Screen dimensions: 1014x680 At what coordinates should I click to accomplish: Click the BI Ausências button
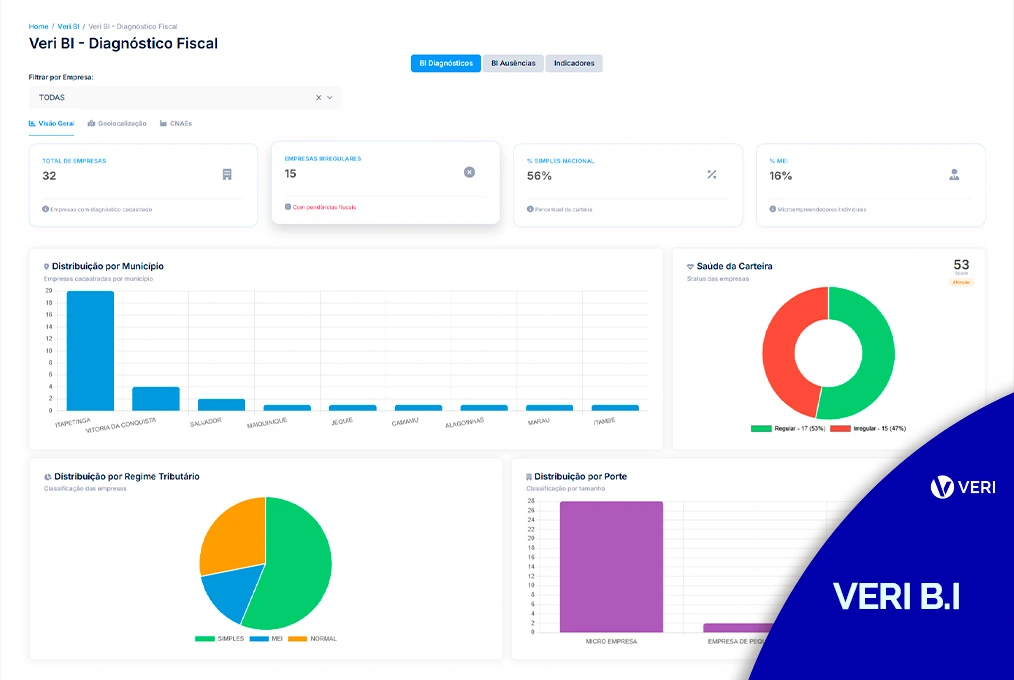(513, 63)
